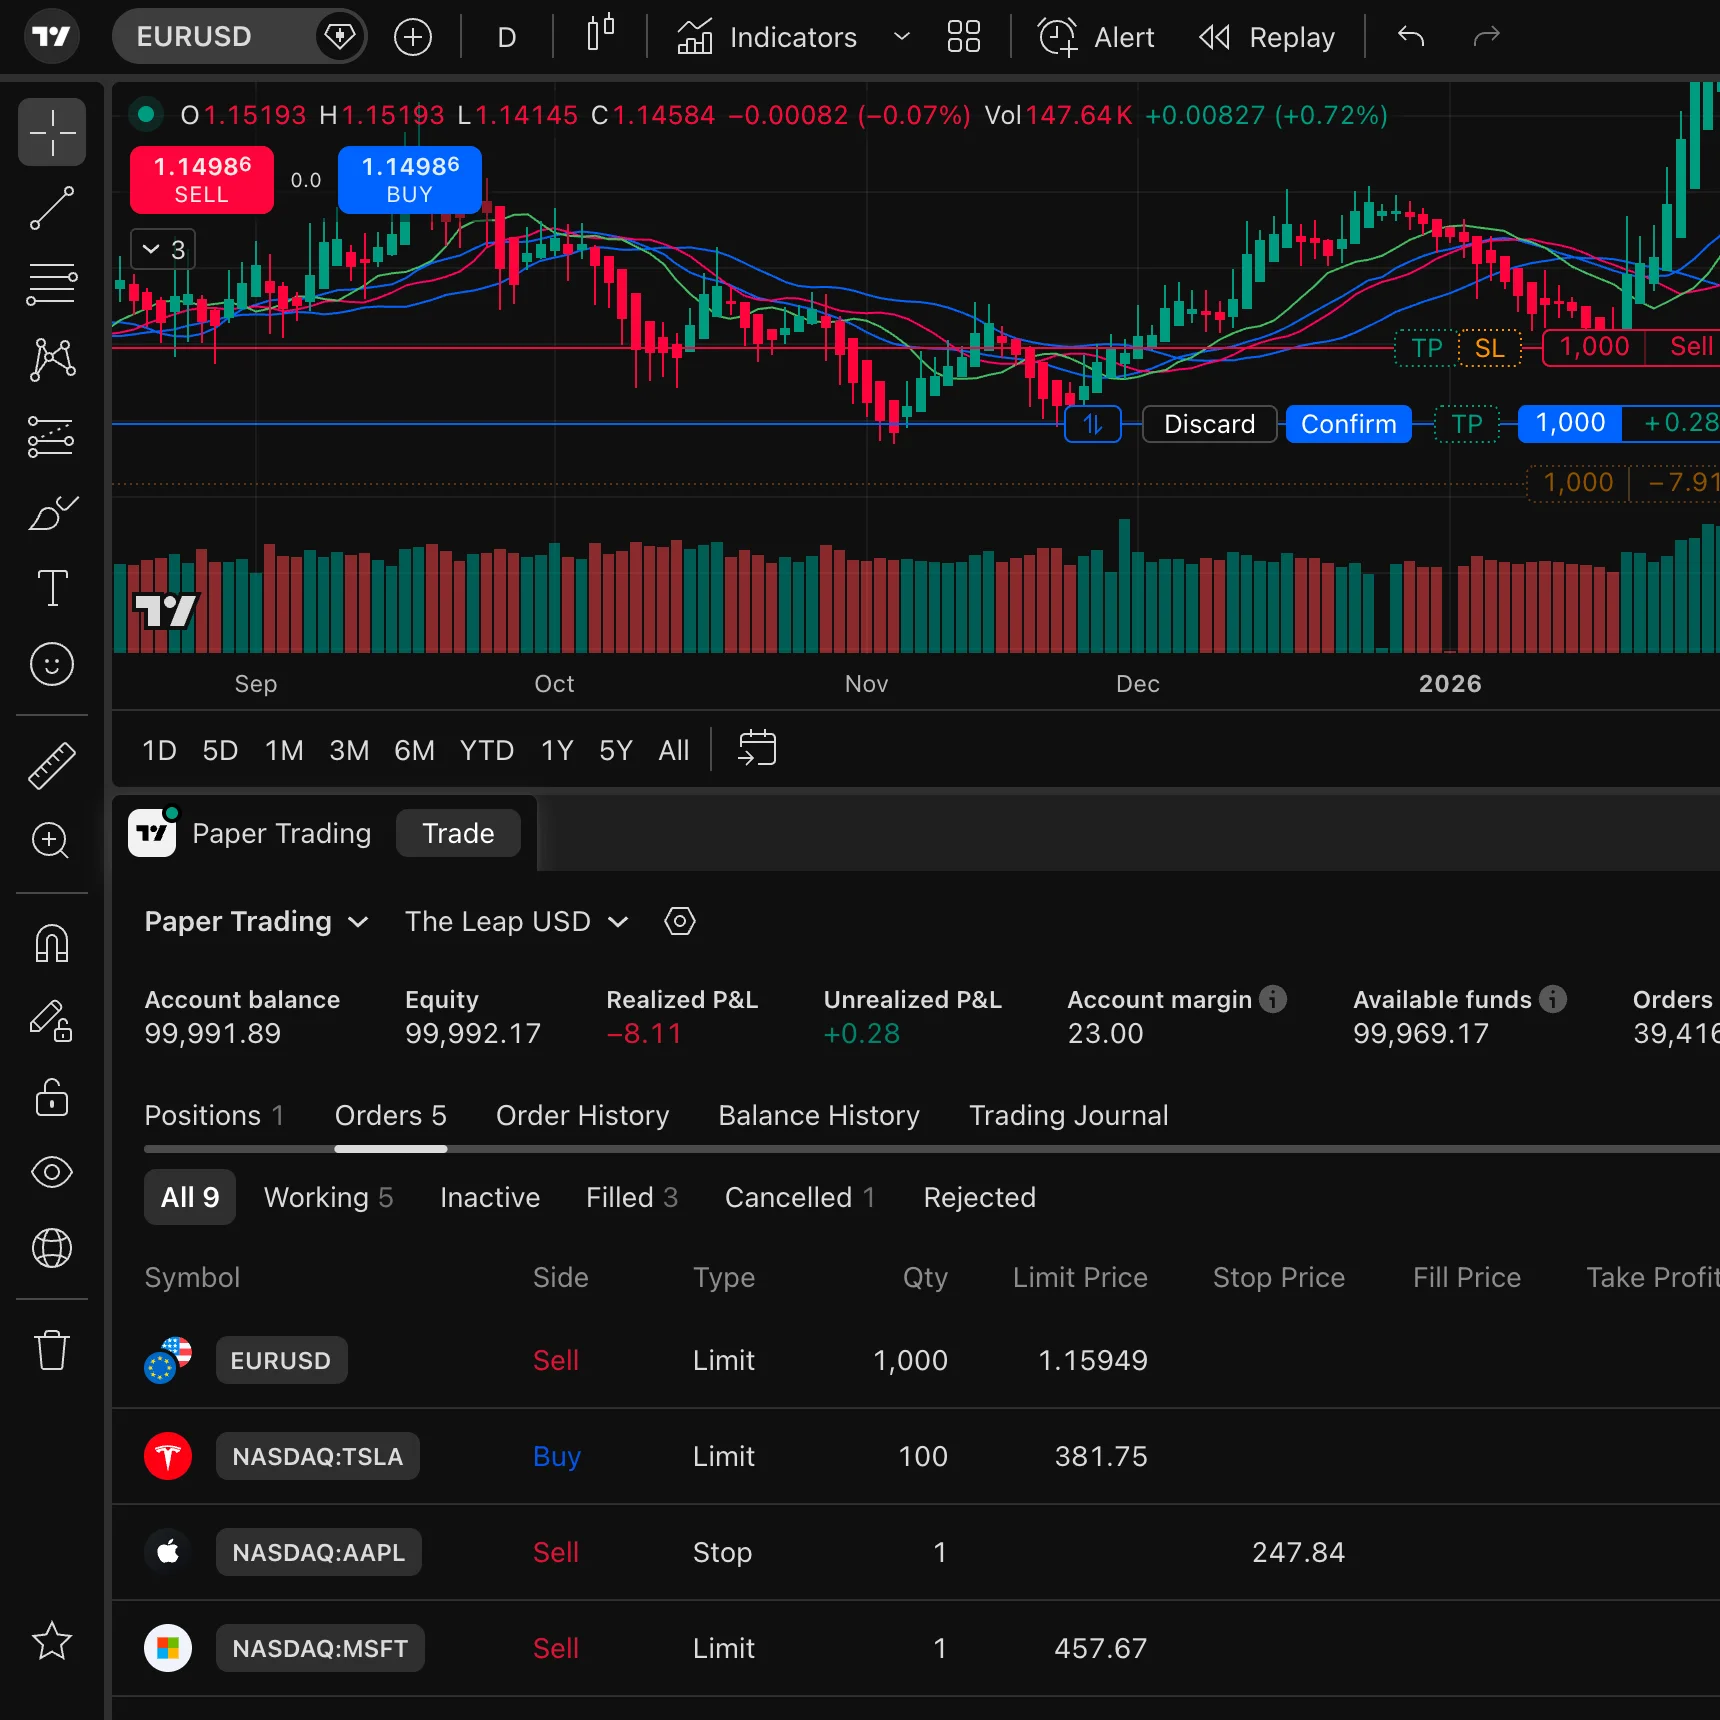1720x1720 pixels.
Task: Undo the last chart action
Action: click(1411, 37)
